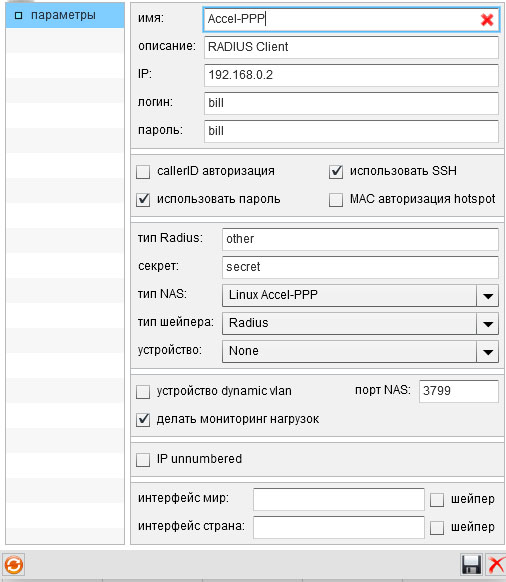Image resolution: width=506 pixels, height=582 pixels.
Task: Click the секрет: label
Action: tap(158, 266)
